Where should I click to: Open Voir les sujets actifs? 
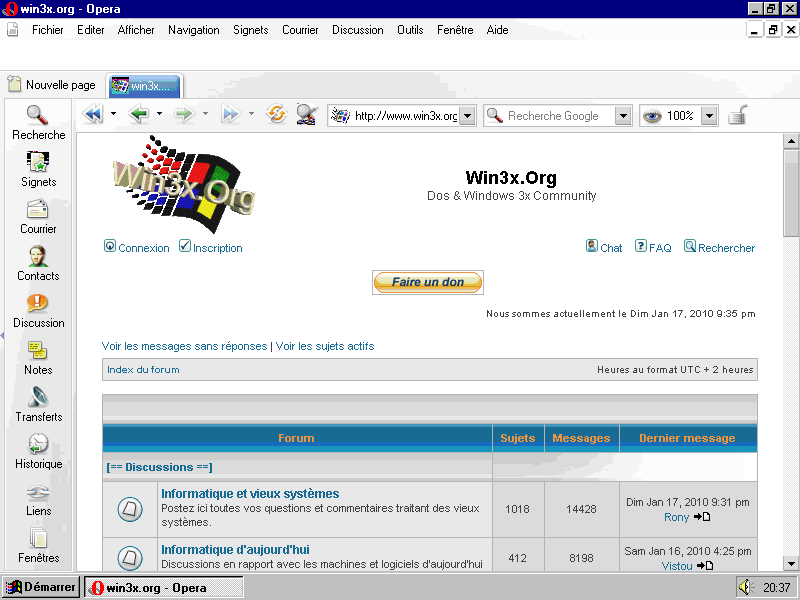[325, 346]
